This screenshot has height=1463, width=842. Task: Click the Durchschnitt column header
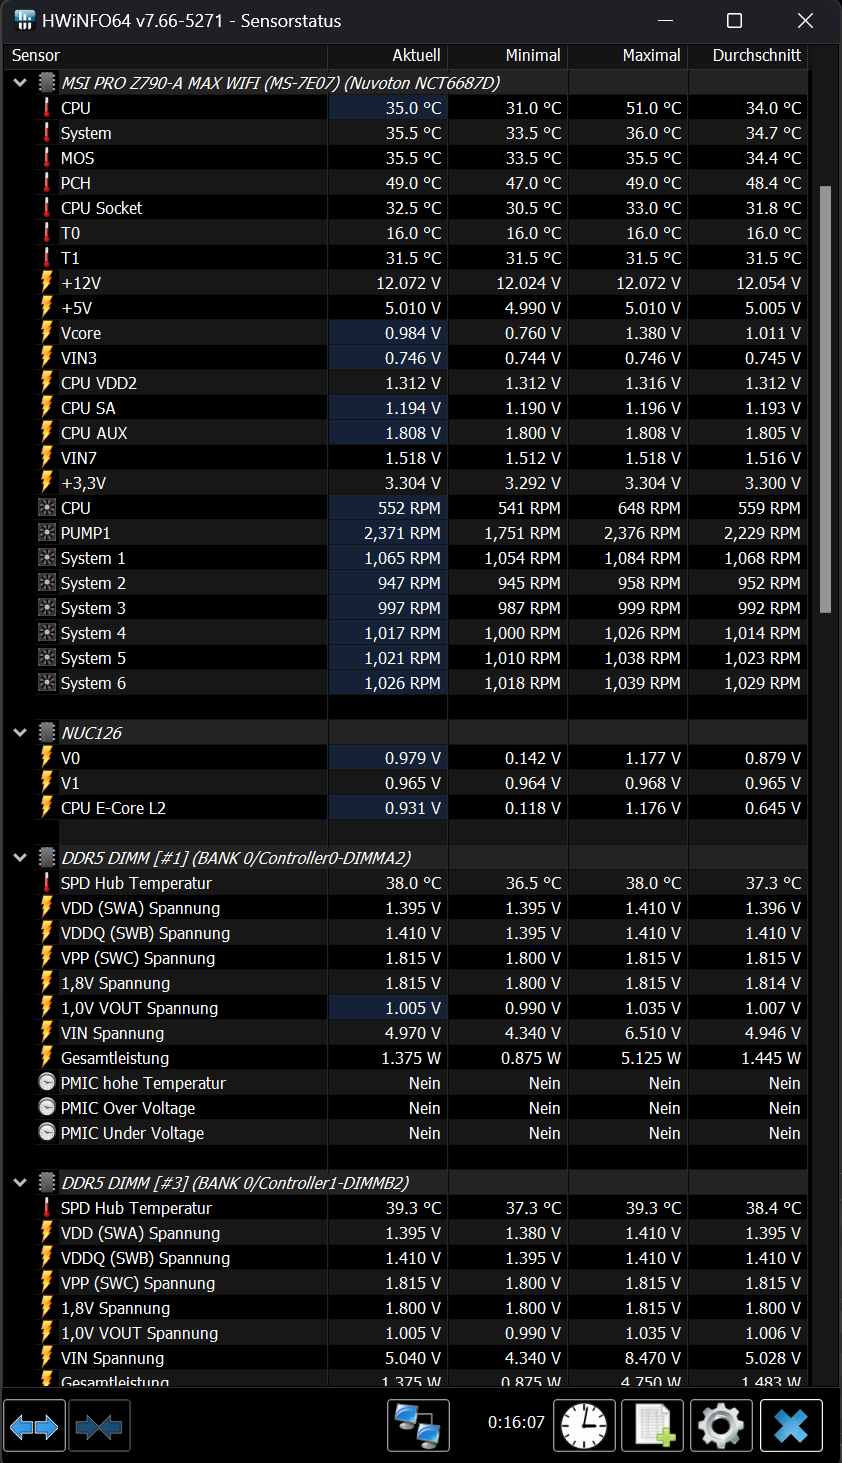[x=748, y=56]
